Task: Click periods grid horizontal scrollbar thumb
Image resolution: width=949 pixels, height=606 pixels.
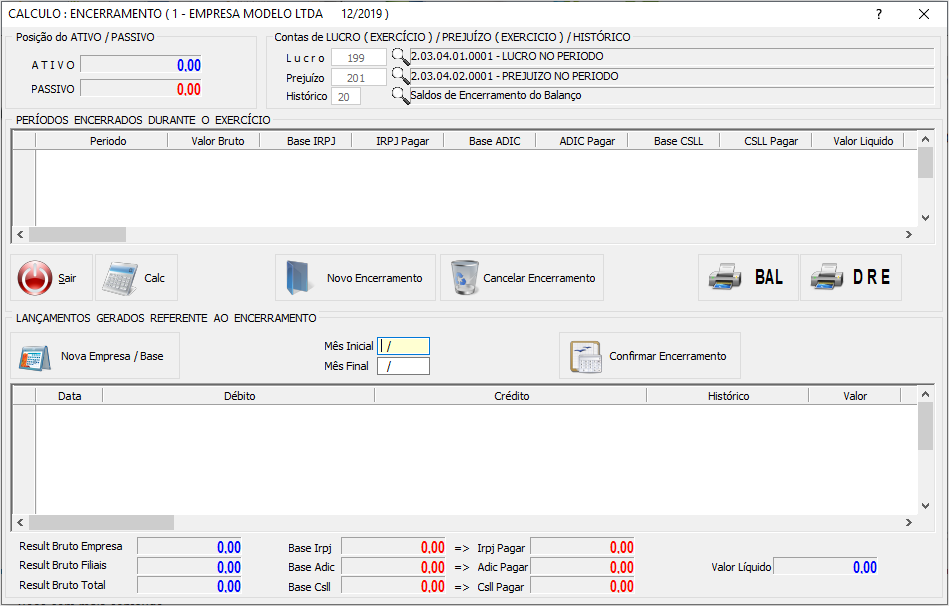Action: (77, 234)
